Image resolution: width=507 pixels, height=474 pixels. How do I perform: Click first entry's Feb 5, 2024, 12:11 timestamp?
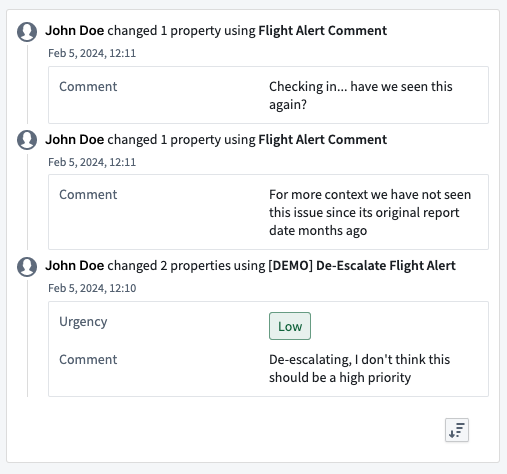pyautogui.click(x=92, y=53)
